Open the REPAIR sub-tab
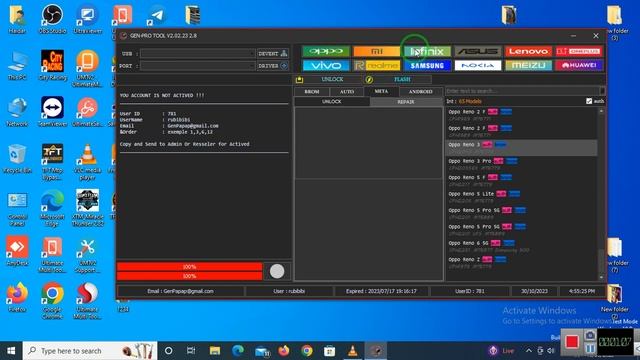The width and height of the screenshot is (640, 360). pos(406,102)
